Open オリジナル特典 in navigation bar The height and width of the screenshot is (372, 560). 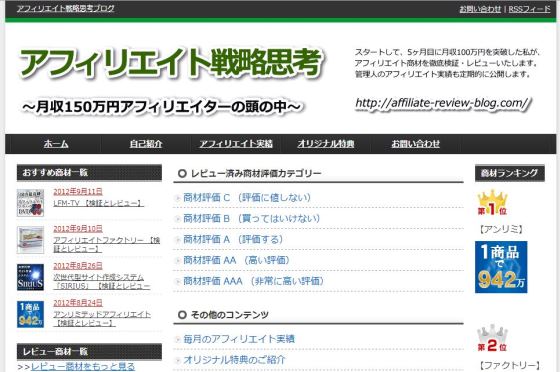click(x=326, y=144)
